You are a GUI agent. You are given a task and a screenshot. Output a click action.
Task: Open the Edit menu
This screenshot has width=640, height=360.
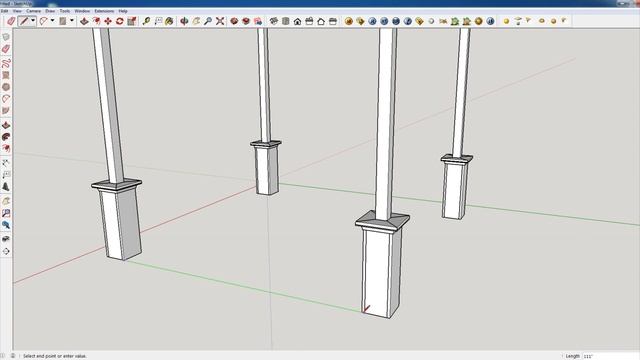pyautogui.click(x=4, y=11)
